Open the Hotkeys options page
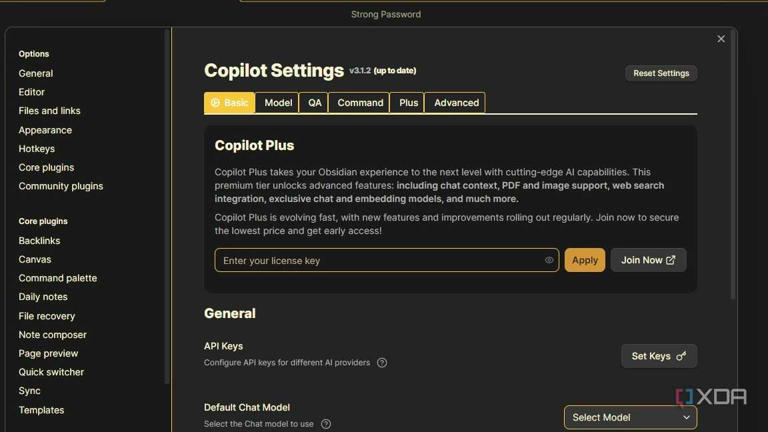The image size is (768, 432). tap(37, 149)
